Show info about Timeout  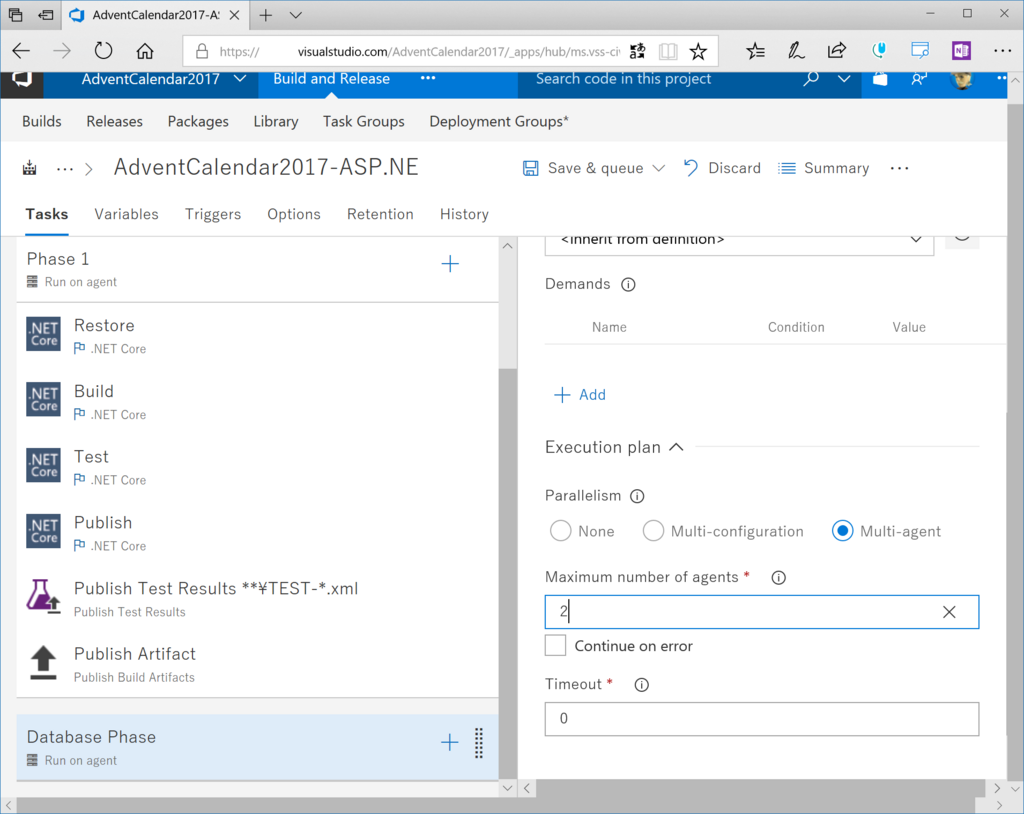pos(642,685)
